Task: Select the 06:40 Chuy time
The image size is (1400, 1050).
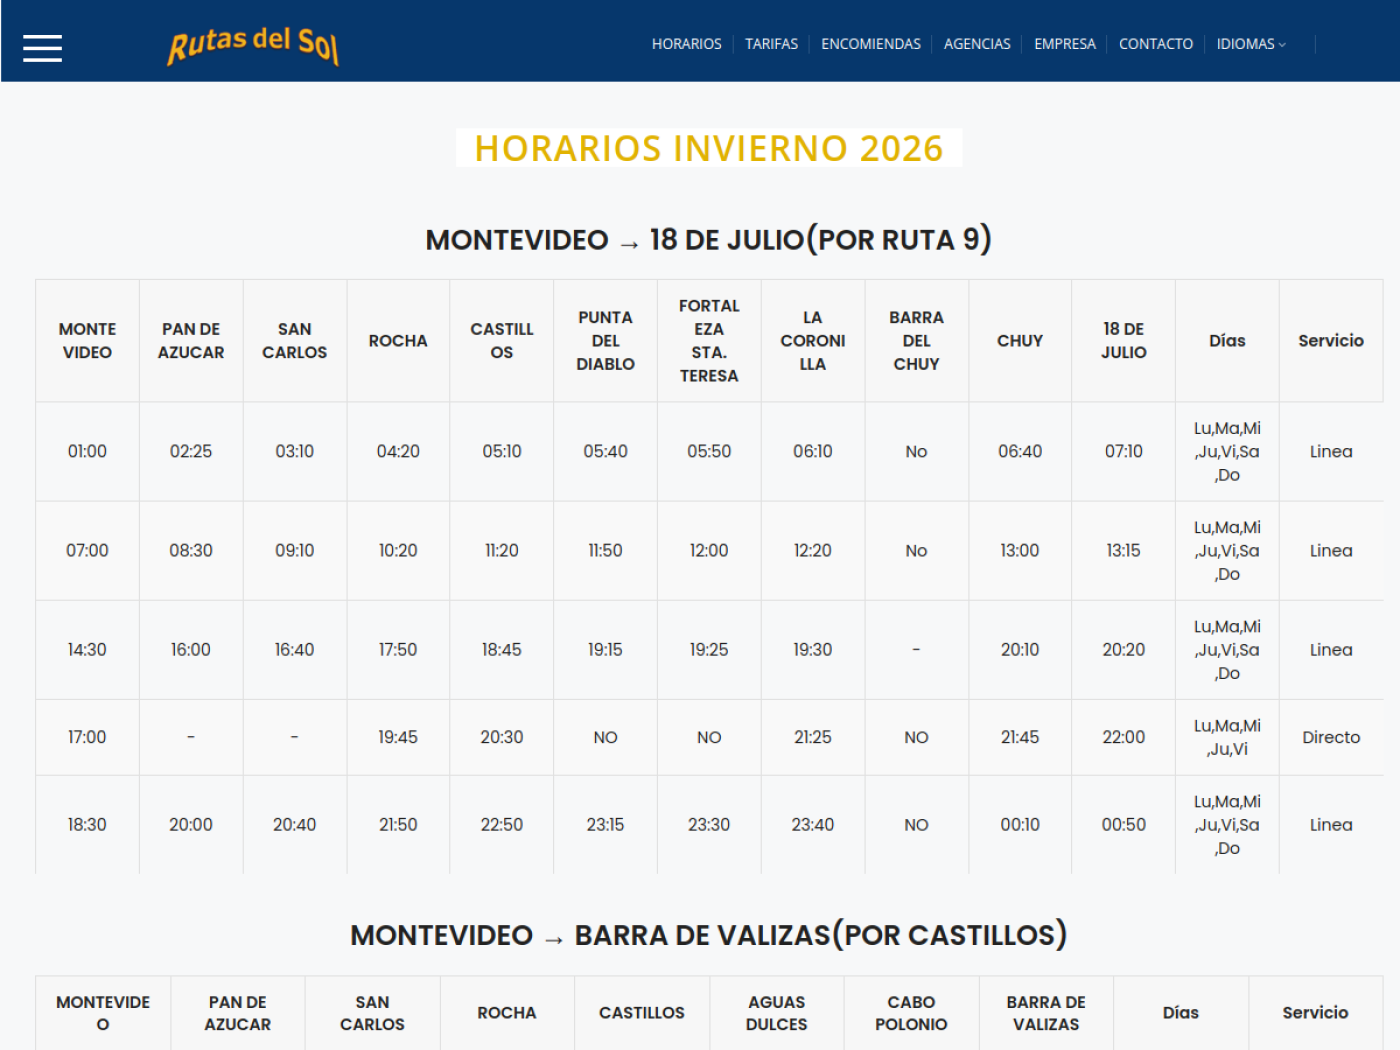Action: [x=1020, y=452]
